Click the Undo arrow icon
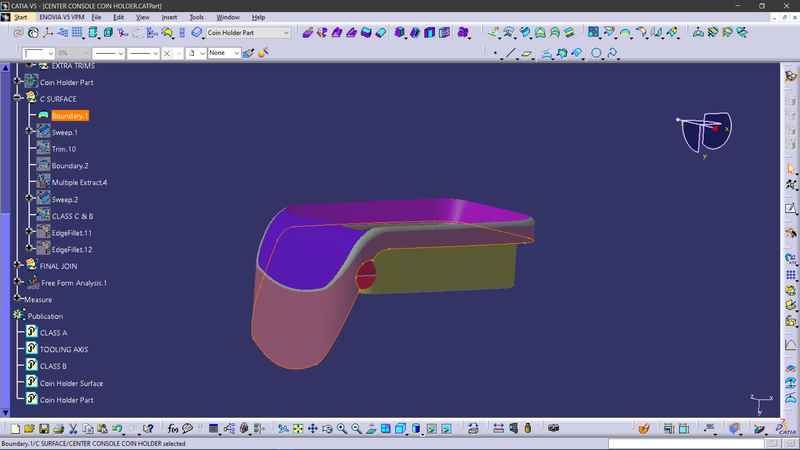This screenshot has width=800, height=450. pos(117,429)
